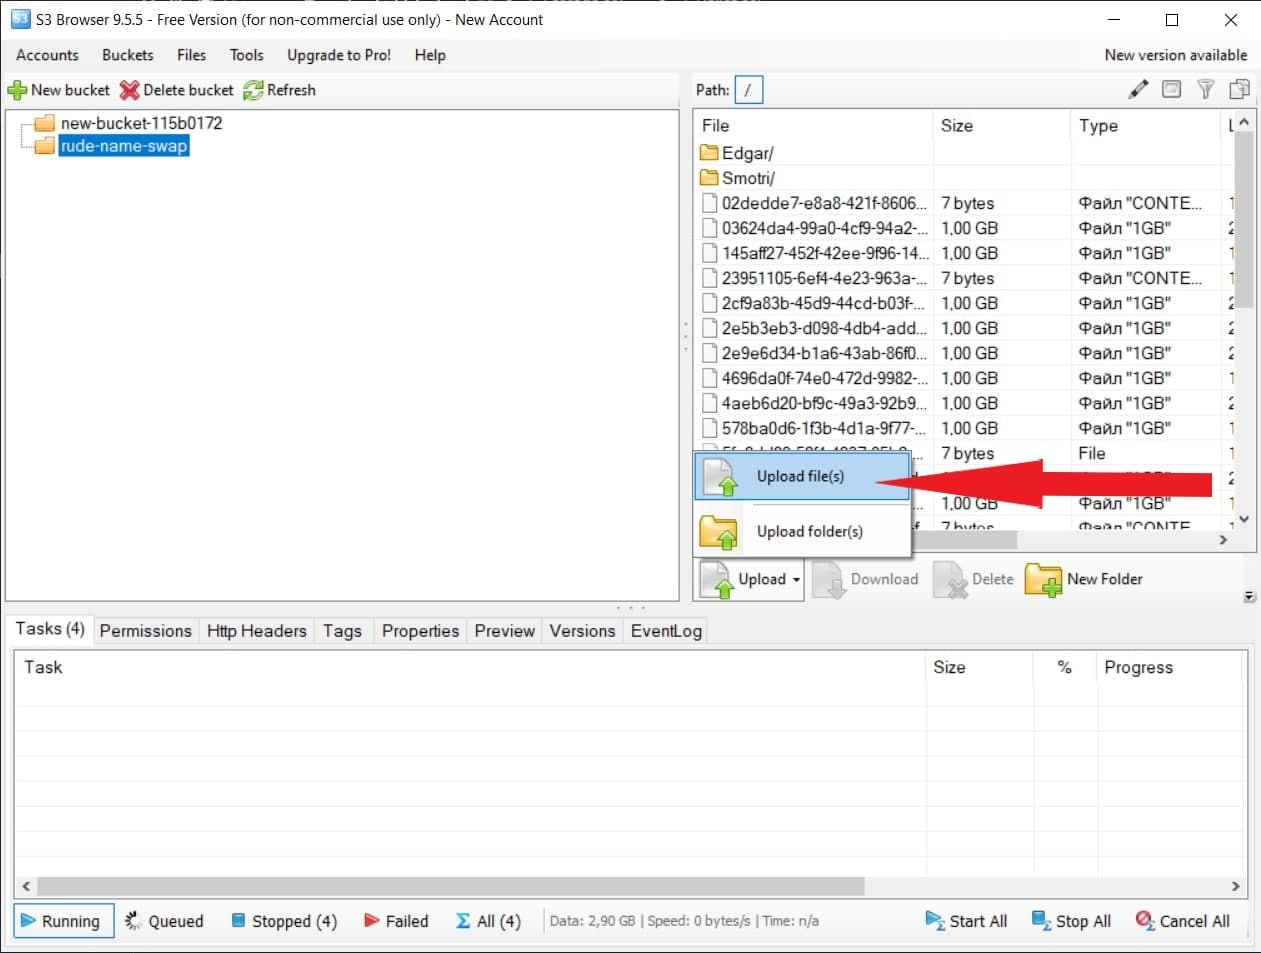This screenshot has width=1261, height=953.
Task: Sort by the Size column header
Action: 1002,126
